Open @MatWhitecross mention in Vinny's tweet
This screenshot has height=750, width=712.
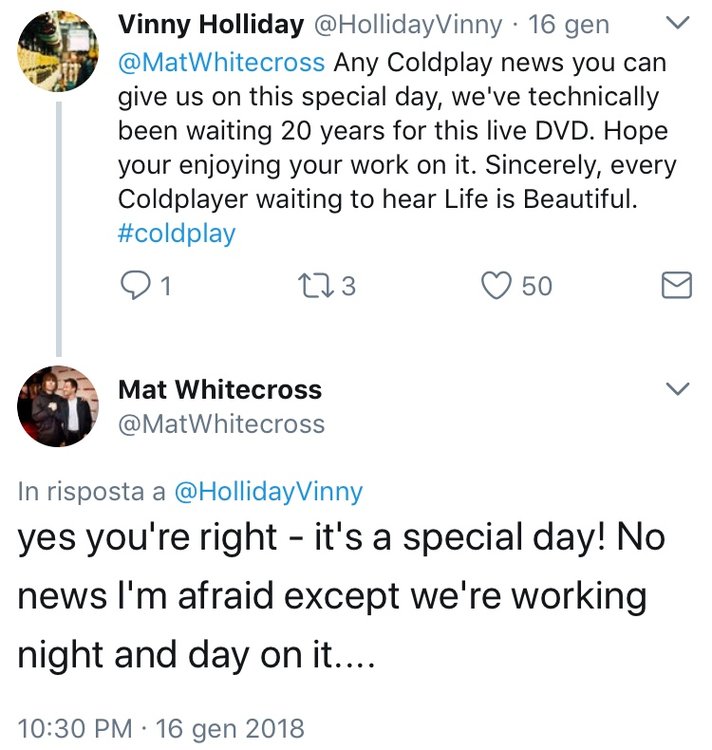tap(221, 63)
